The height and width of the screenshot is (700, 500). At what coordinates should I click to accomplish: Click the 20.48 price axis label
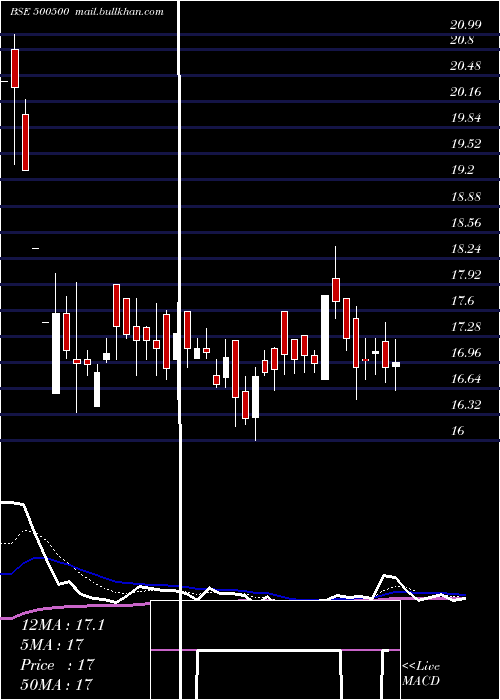[466, 66]
